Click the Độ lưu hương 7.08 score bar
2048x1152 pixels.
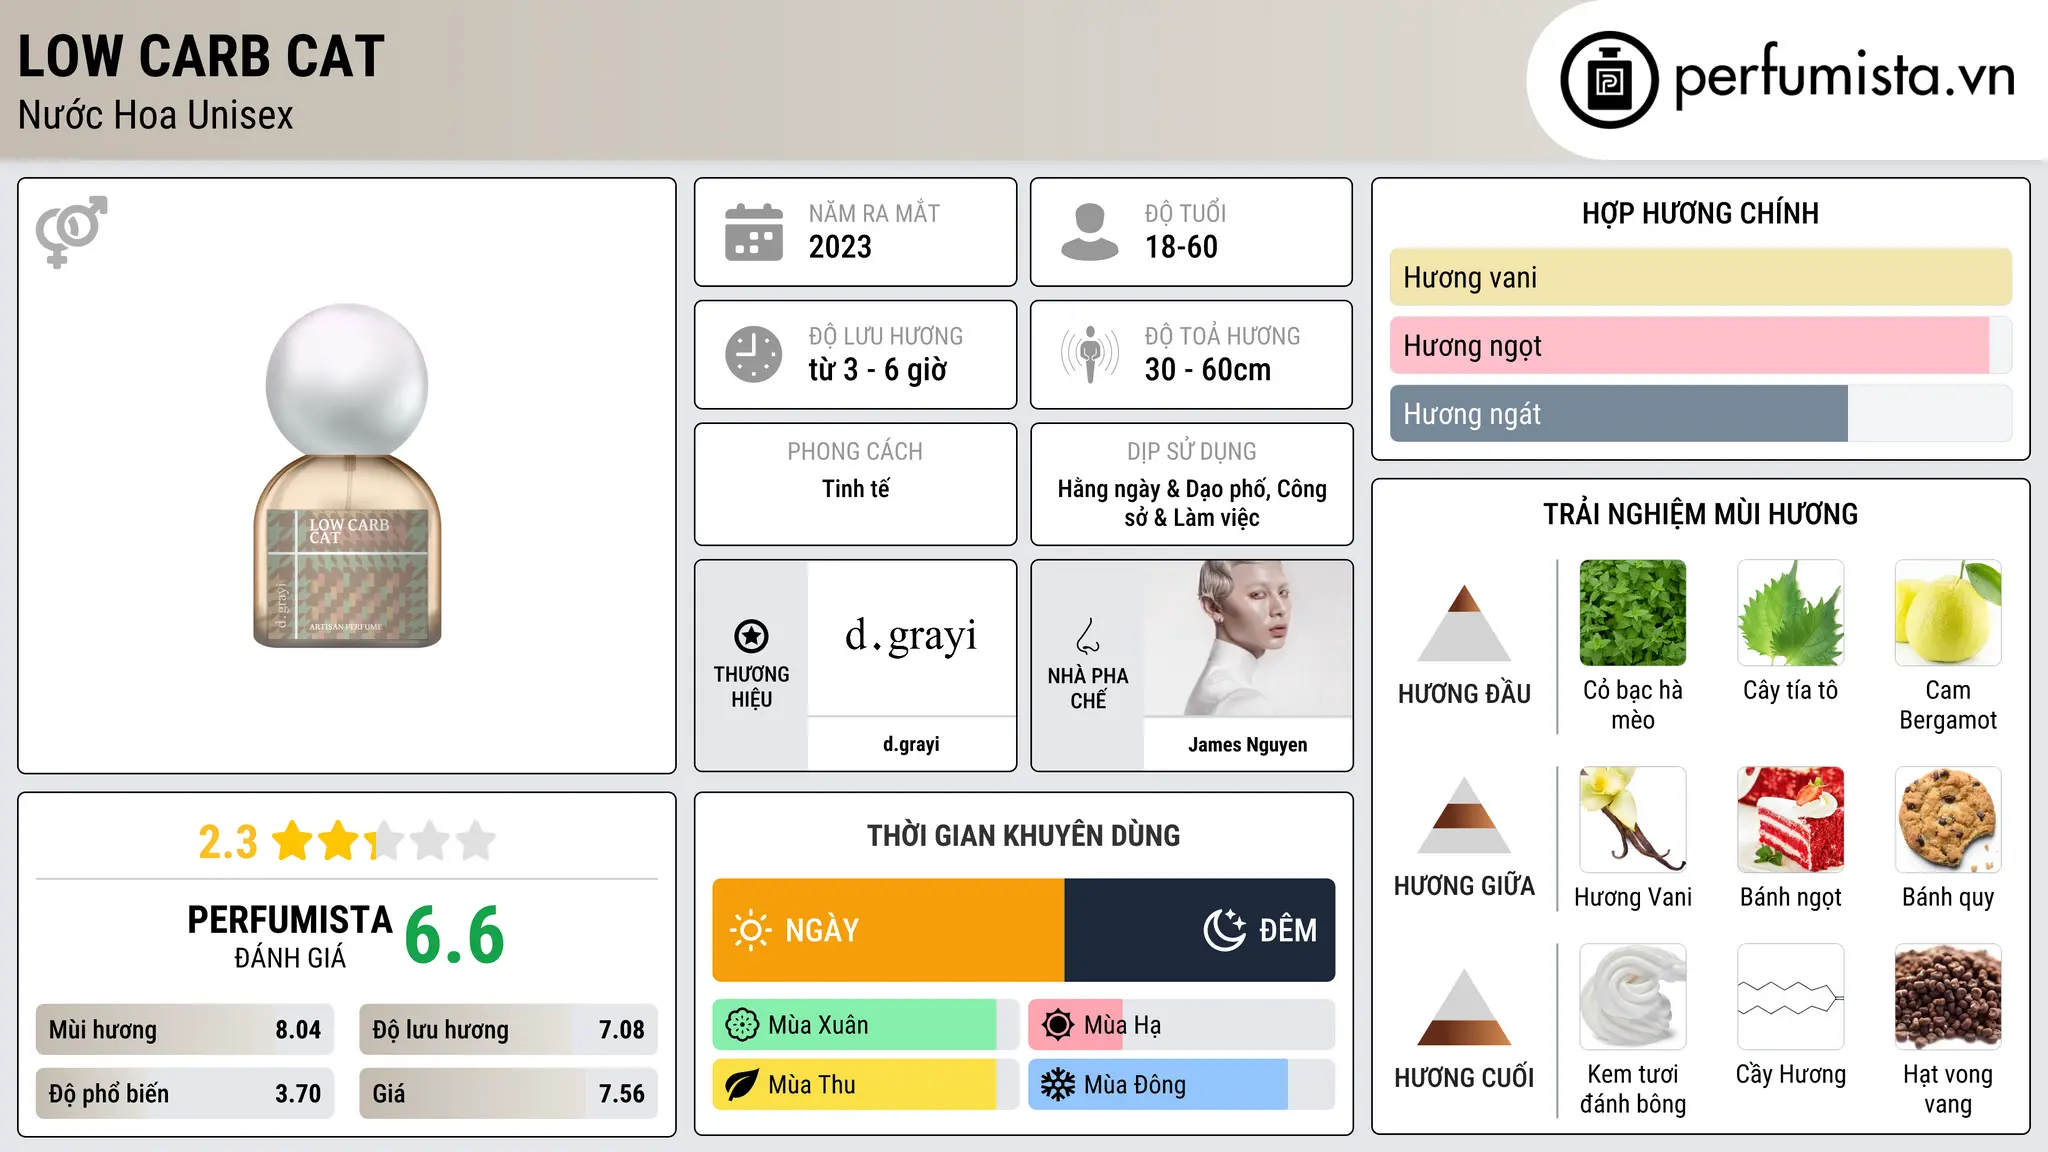[x=509, y=1030]
